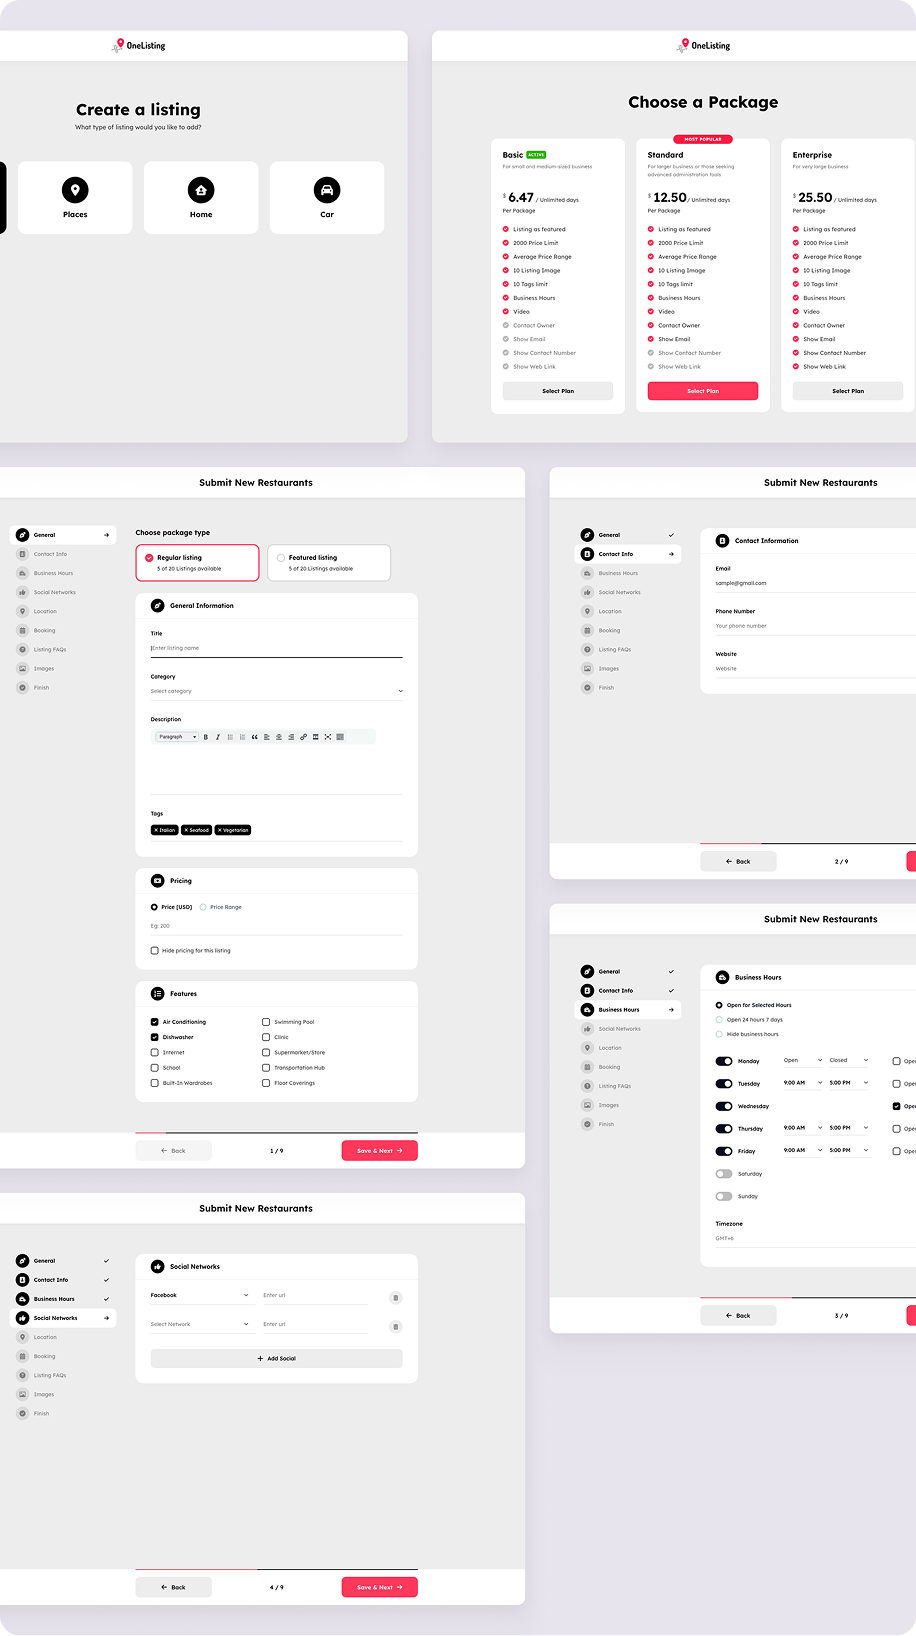Open Tuesday's 9:00 AM dropdown
The height and width of the screenshot is (1636, 916).
tap(803, 1083)
